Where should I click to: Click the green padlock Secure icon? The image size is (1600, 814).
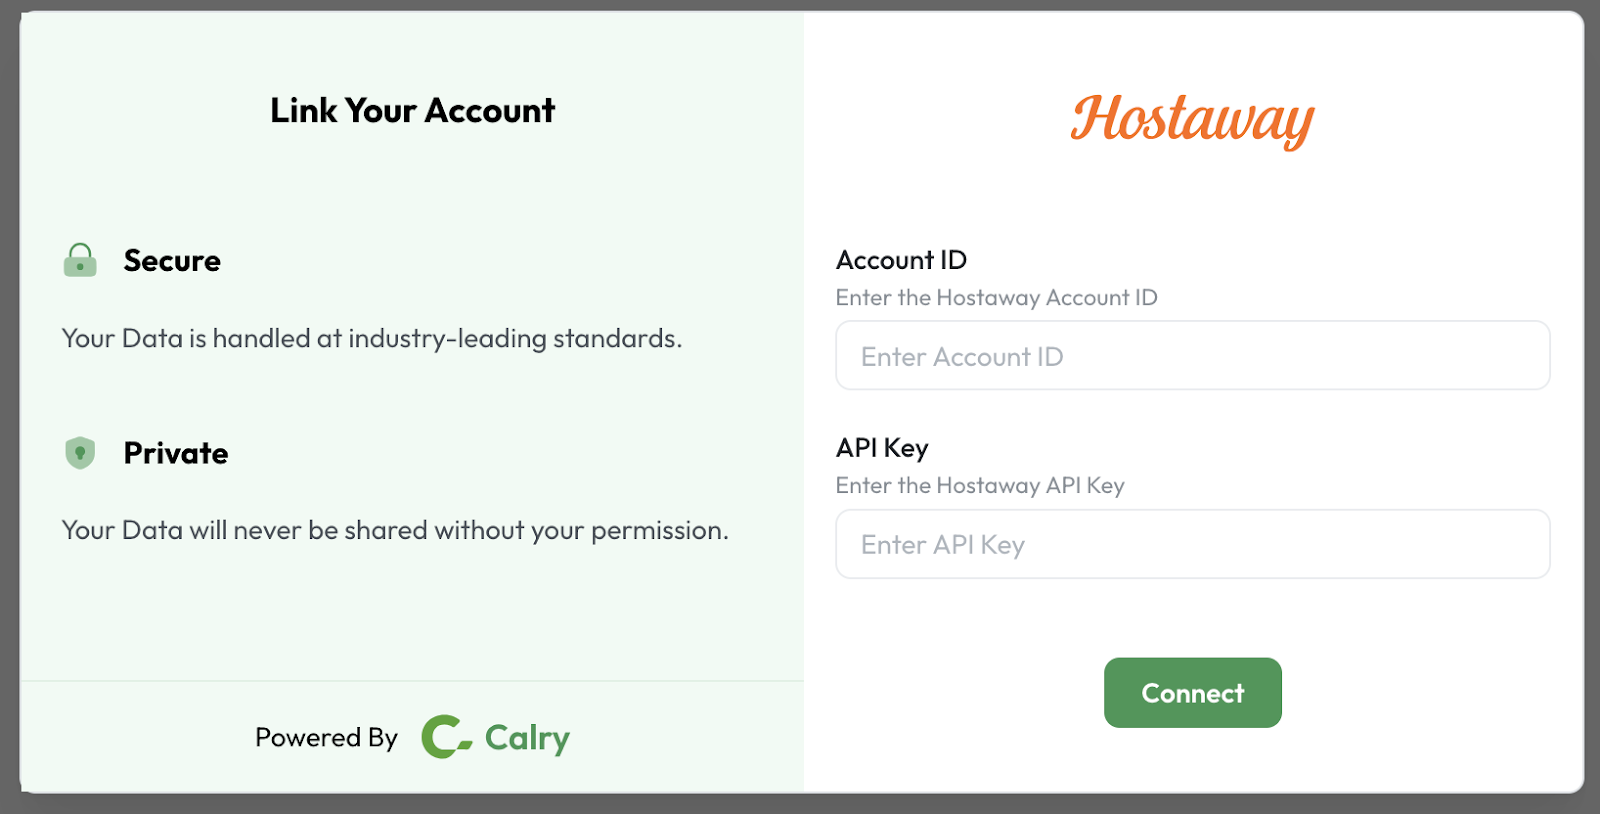click(80, 260)
